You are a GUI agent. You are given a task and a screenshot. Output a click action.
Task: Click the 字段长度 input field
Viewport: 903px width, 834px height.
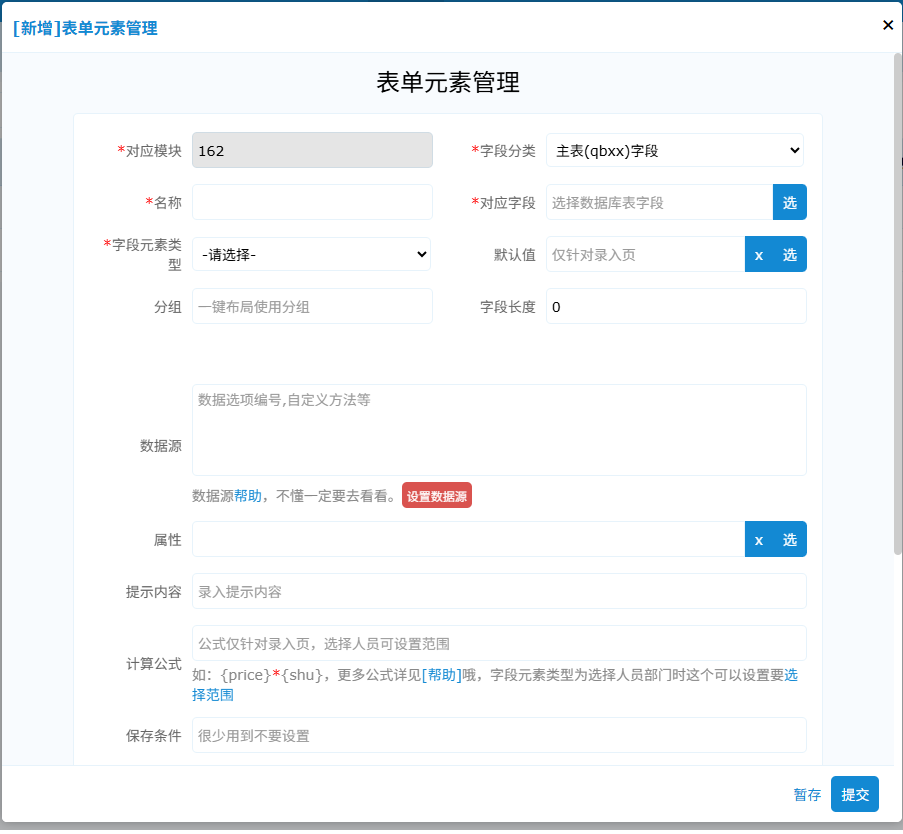675,307
